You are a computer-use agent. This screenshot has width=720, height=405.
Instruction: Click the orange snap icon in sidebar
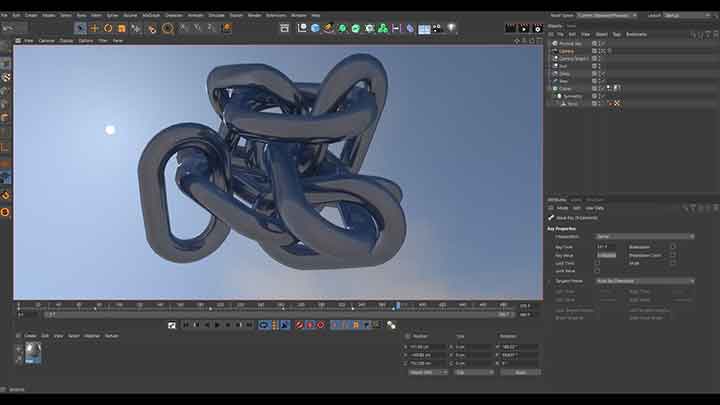[x=6, y=196]
